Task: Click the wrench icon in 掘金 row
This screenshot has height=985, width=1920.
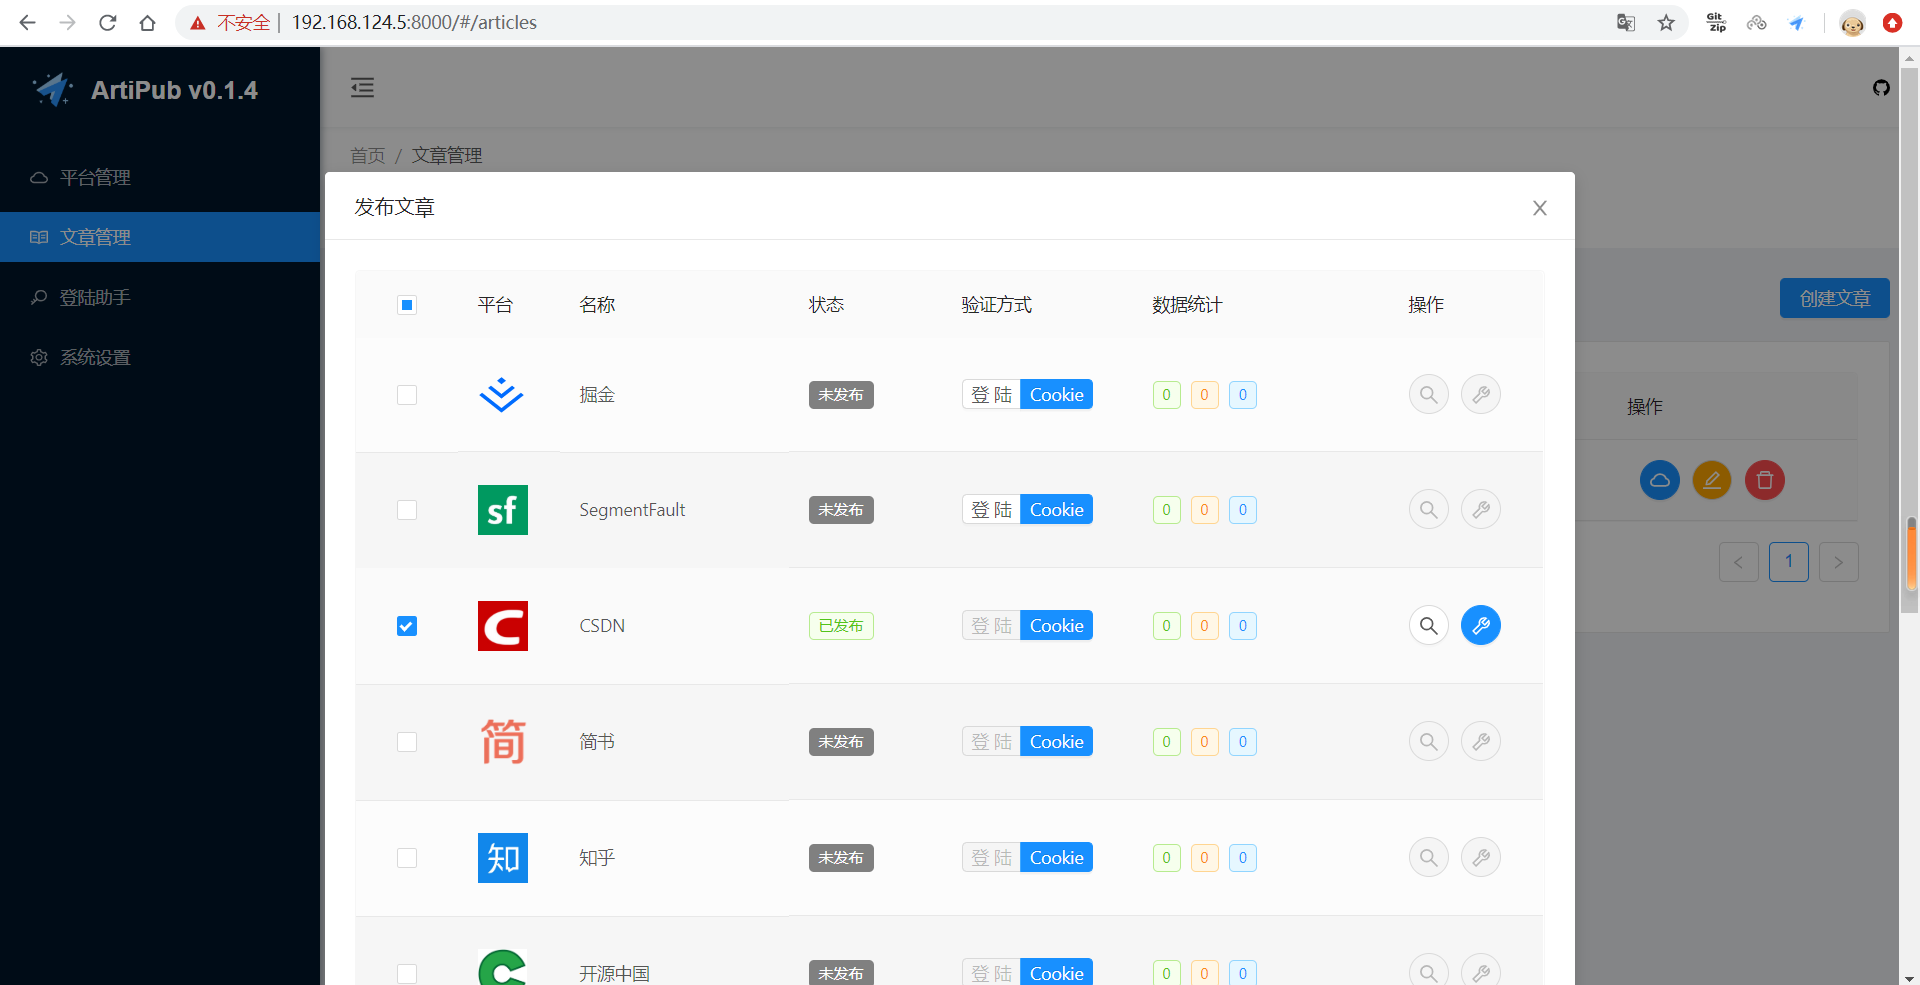Action: pos(1481,395)
